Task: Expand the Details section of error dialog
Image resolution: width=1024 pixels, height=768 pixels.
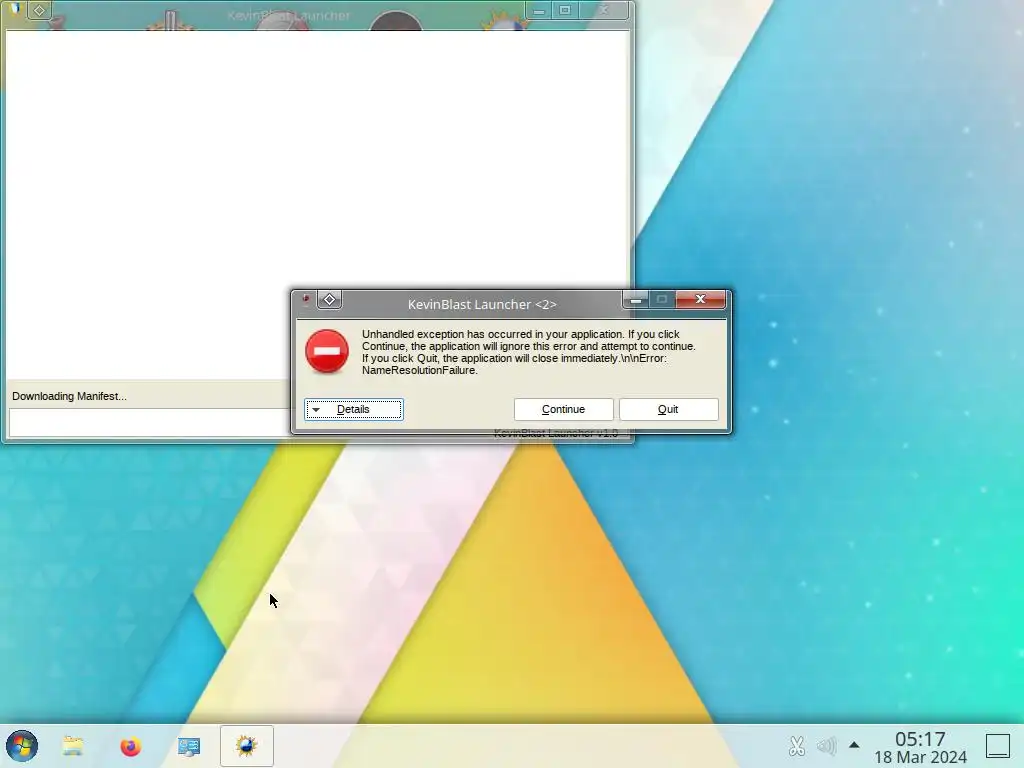Action: (353, 409)
